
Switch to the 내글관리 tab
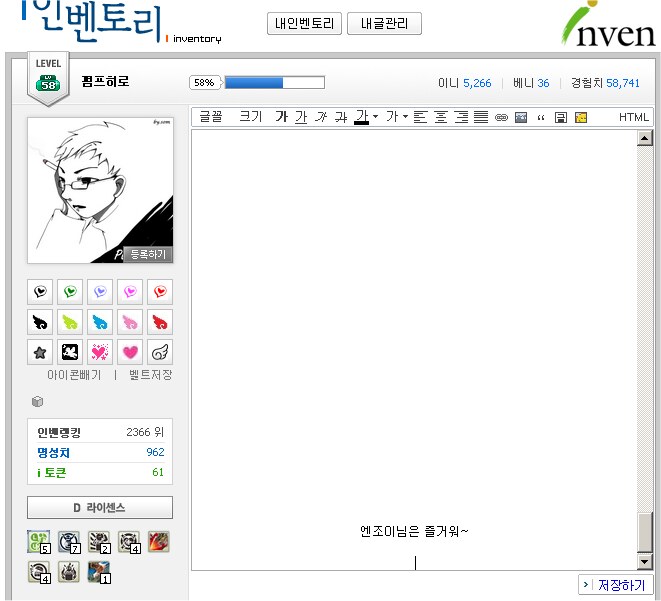click(384, 24)
